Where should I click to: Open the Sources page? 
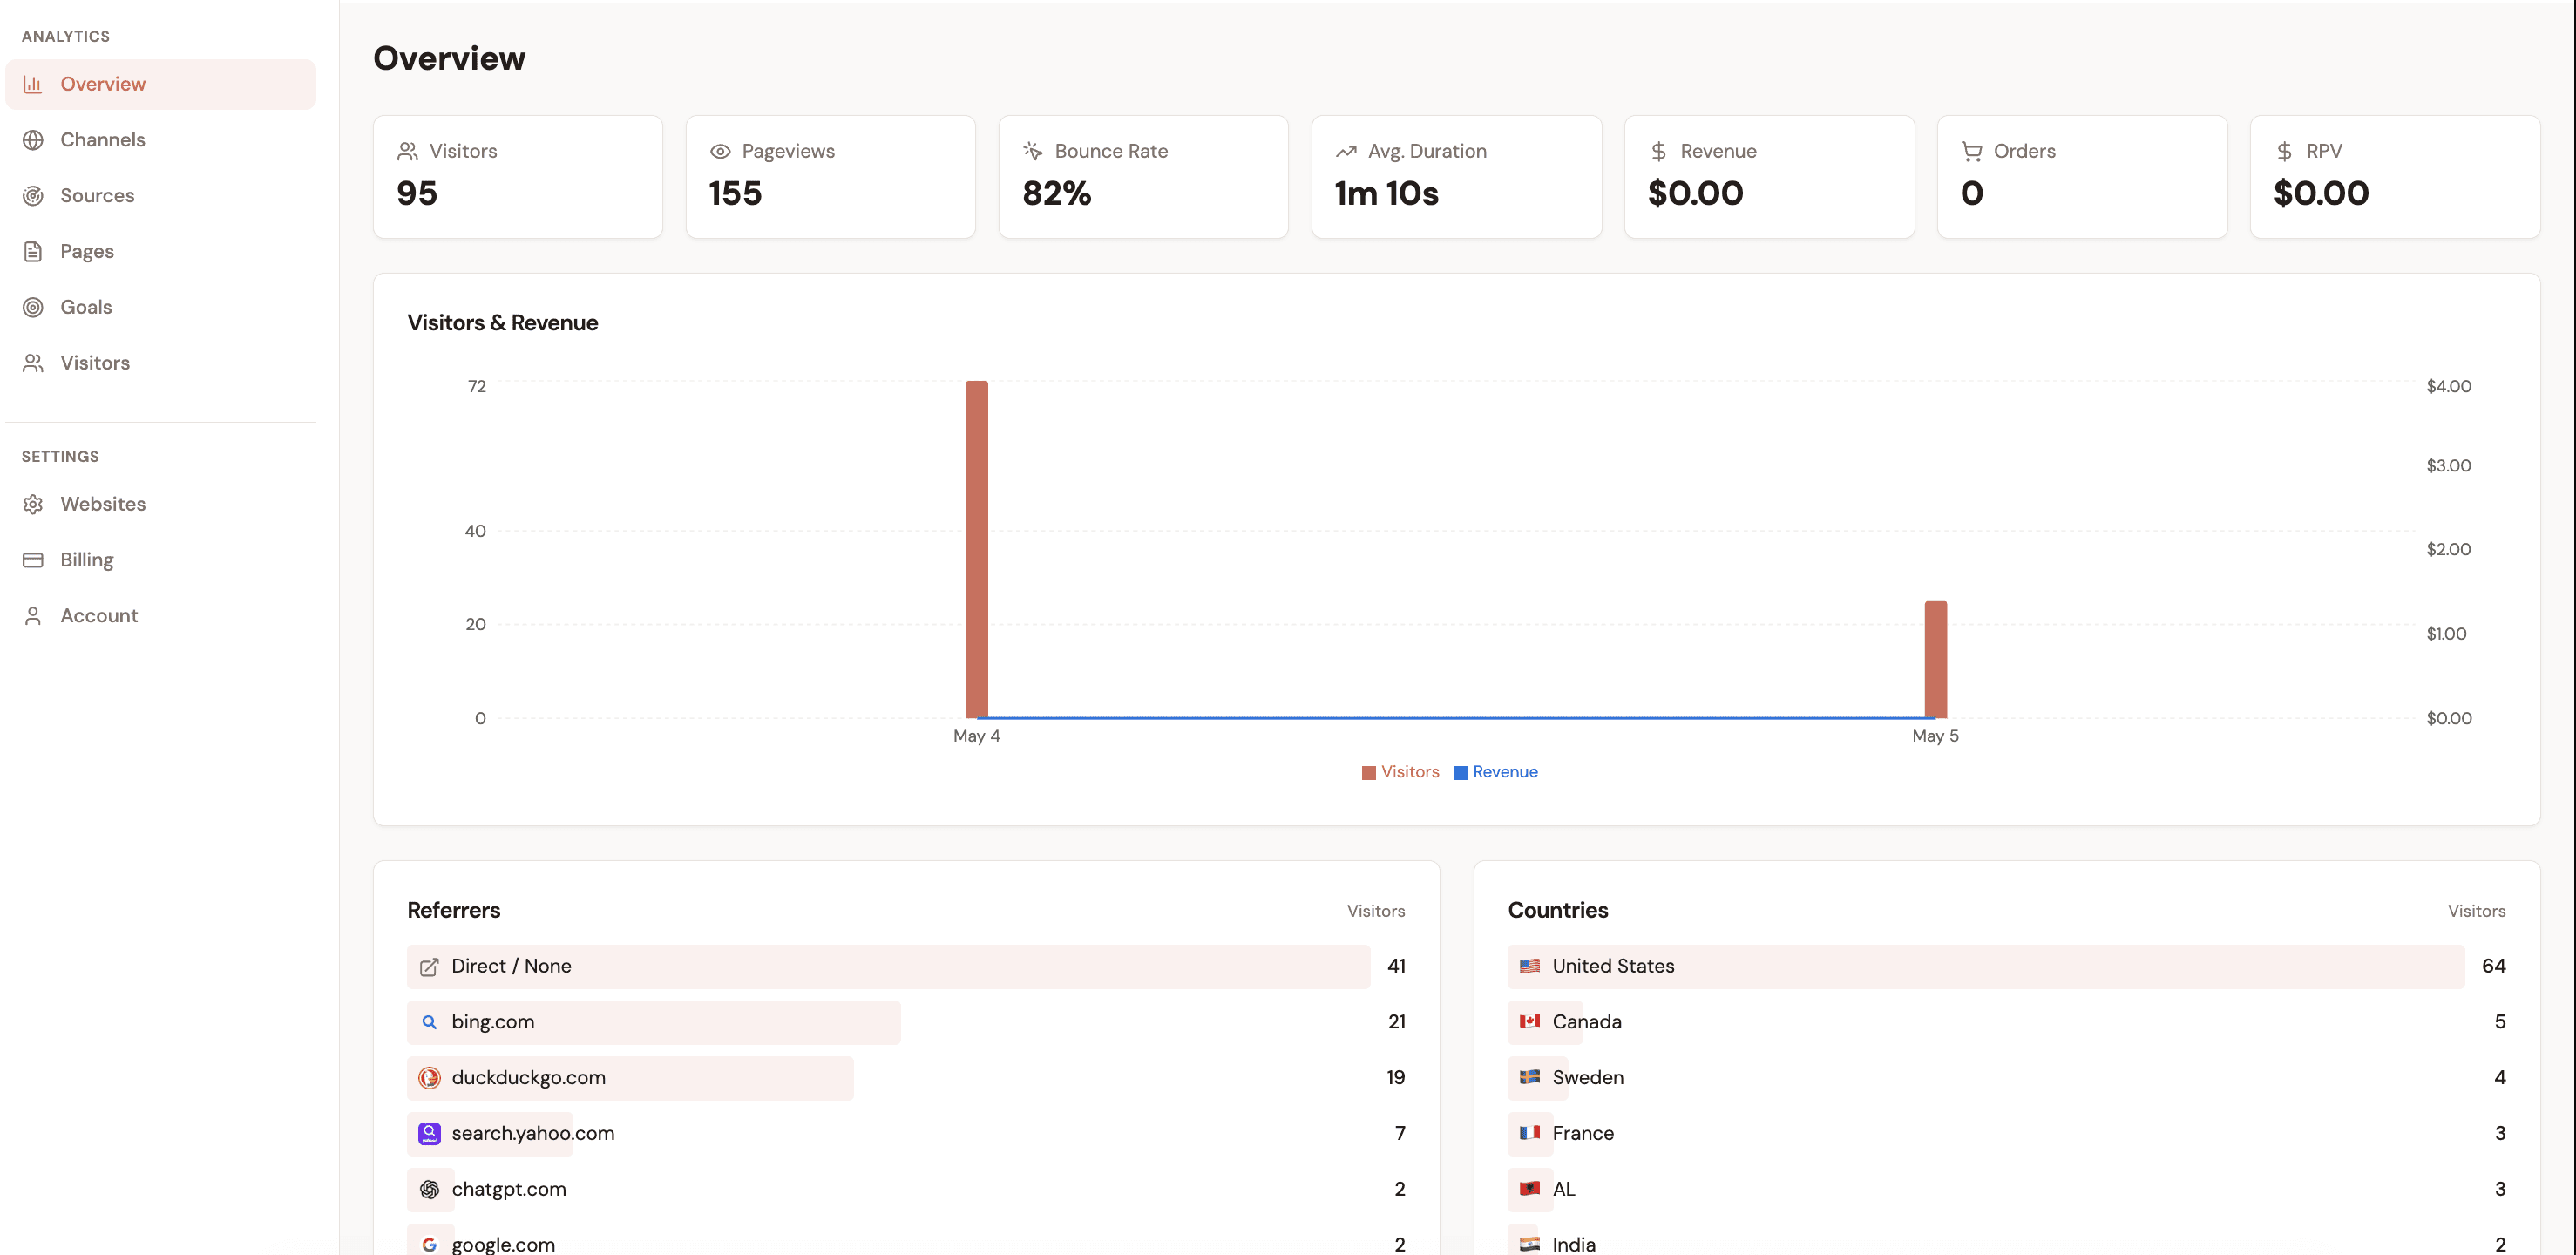click(161, 196)
